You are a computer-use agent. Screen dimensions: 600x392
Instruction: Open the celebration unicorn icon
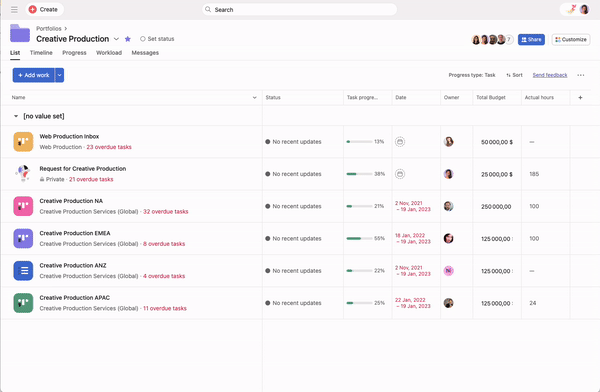pyautogui.click(x=571, y=9)
